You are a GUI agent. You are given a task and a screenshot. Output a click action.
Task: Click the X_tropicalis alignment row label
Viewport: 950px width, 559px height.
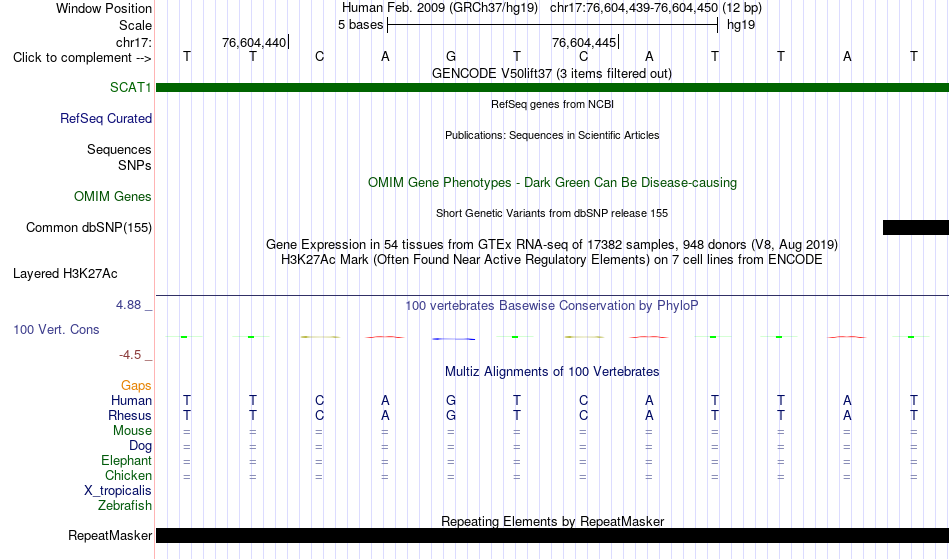pos(118,491)
